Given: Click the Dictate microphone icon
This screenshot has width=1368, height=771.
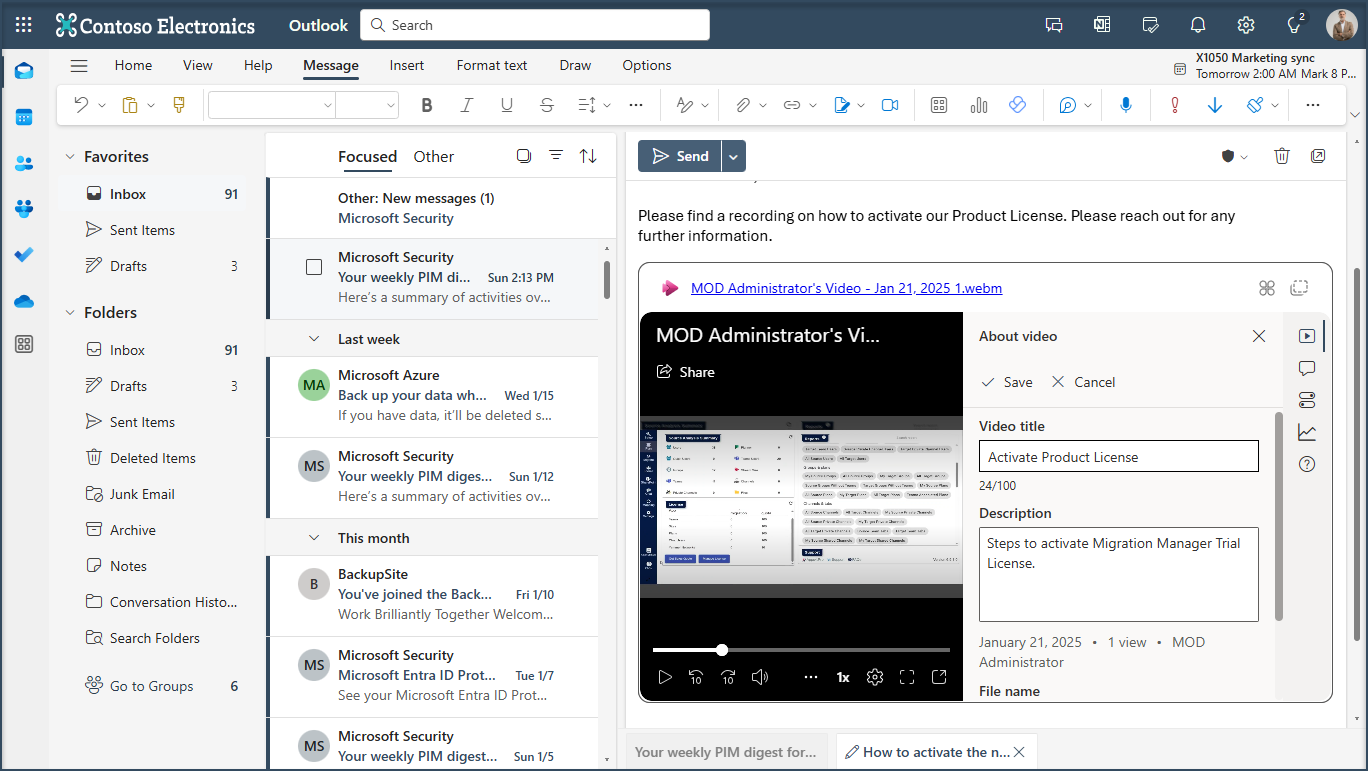Looking at the screenshot, I should point(1126,105).
